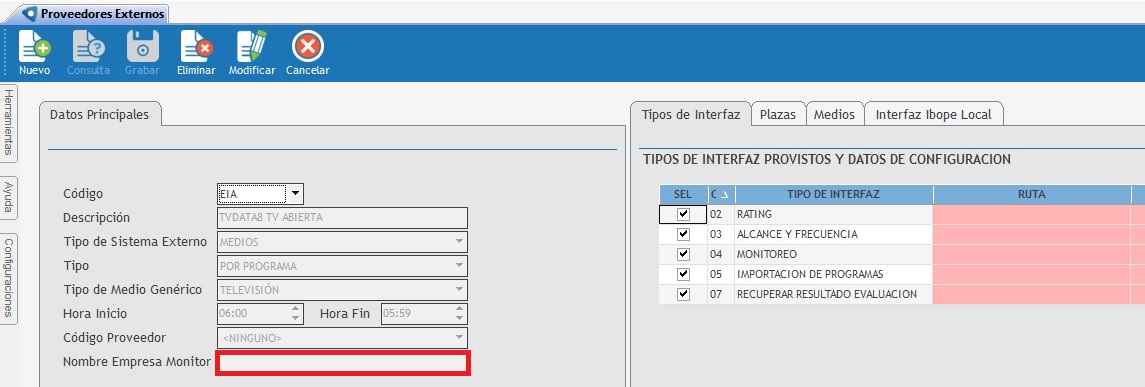
Task: Click the Eliminar toolbar icon
Action: click(196, 47)
